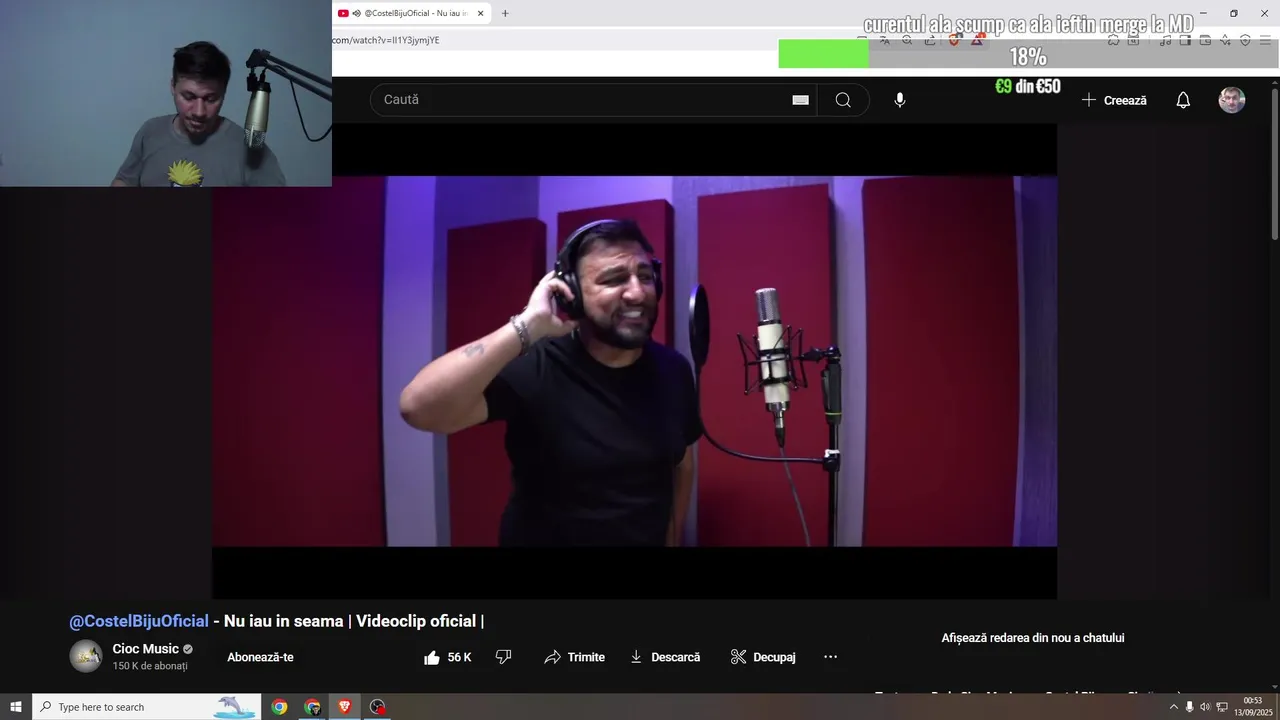Open the on-screen keyboard icon in search box
This screenshot has width=1280, height=720.
point(800,100)
